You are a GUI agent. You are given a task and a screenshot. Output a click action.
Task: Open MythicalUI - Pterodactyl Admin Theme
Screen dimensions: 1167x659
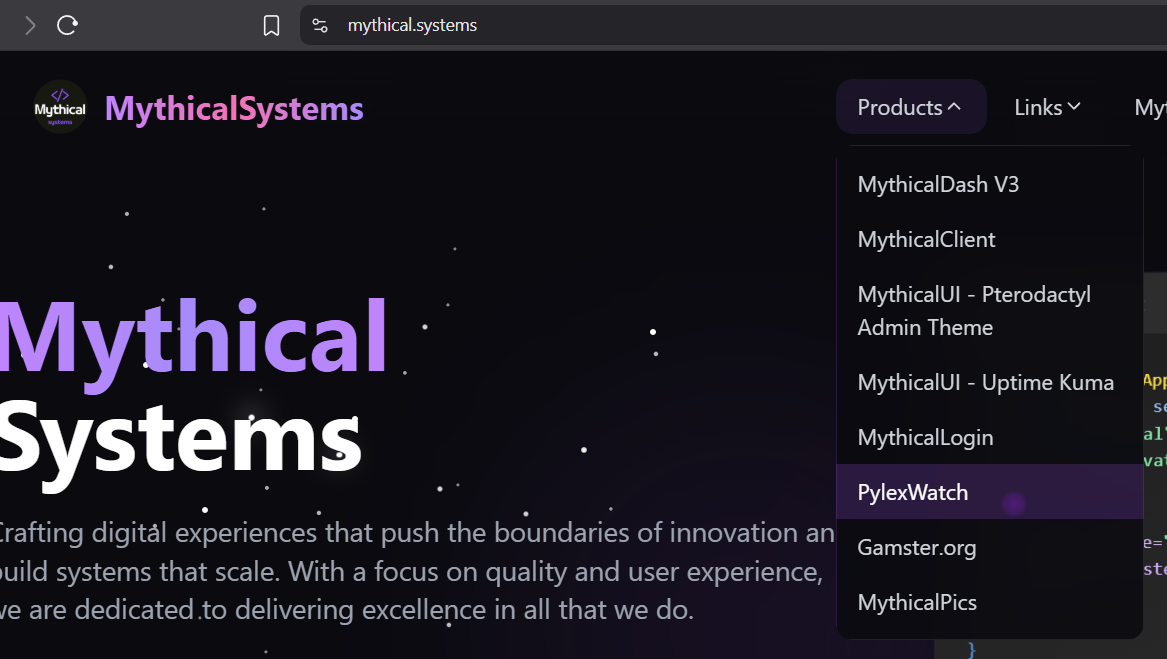[973, 310]
